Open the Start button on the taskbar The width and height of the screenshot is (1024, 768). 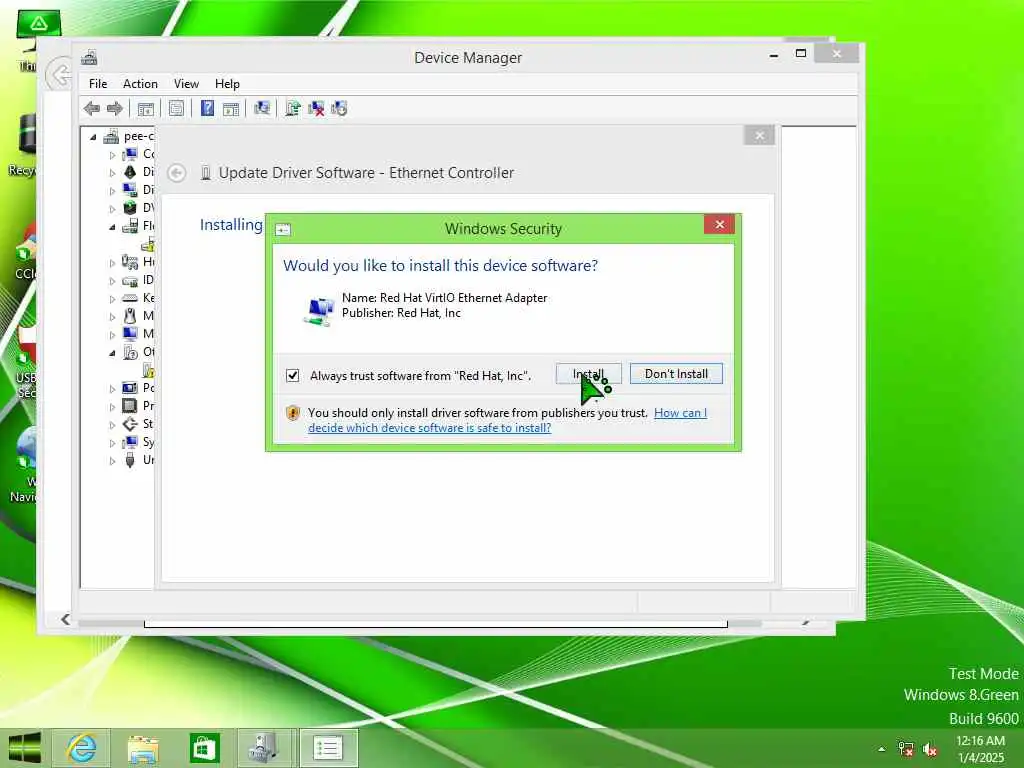pyautogui.click(x=24, y=748)
